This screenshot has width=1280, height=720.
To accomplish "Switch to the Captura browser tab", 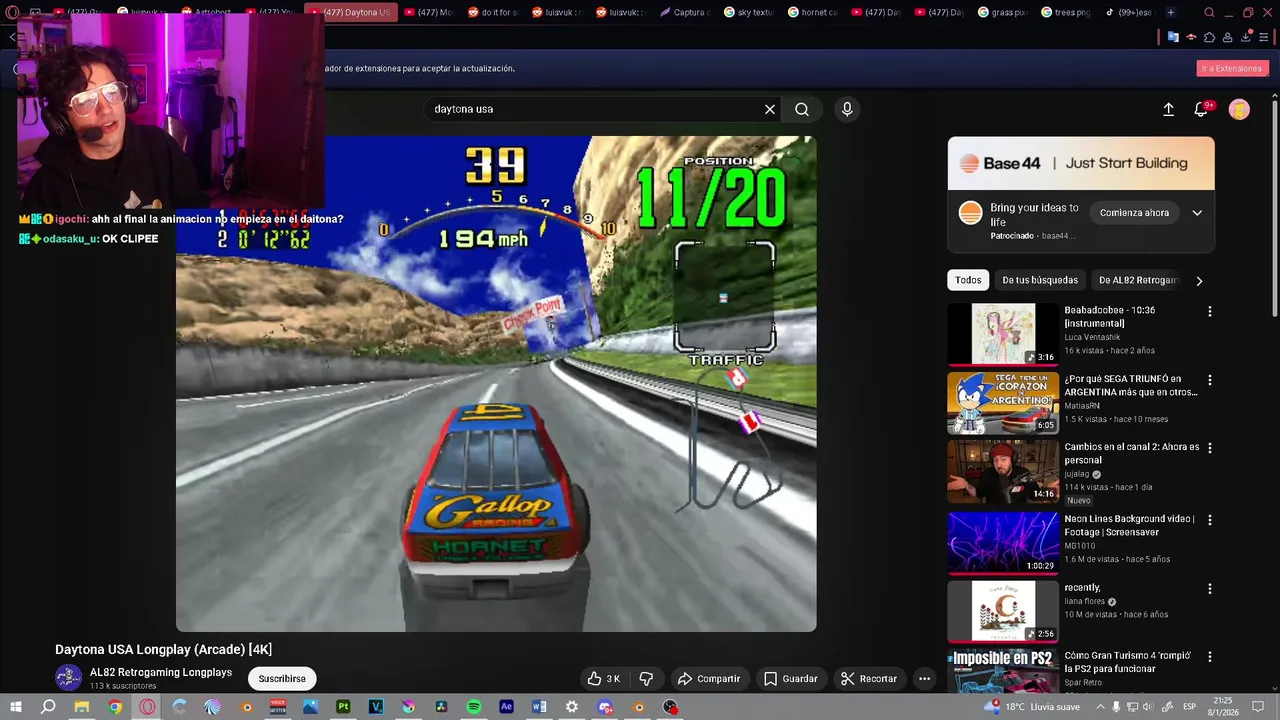I will 687,12.
